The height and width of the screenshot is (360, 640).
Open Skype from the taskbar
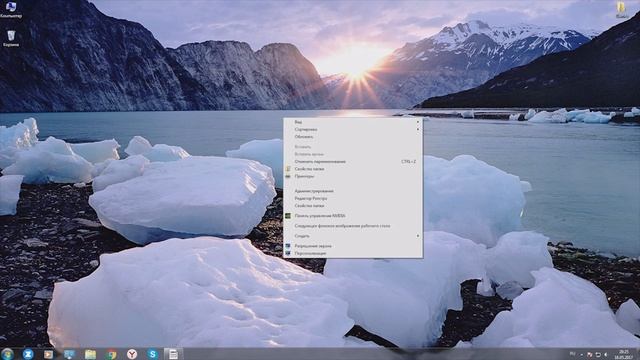pos(153,354)
